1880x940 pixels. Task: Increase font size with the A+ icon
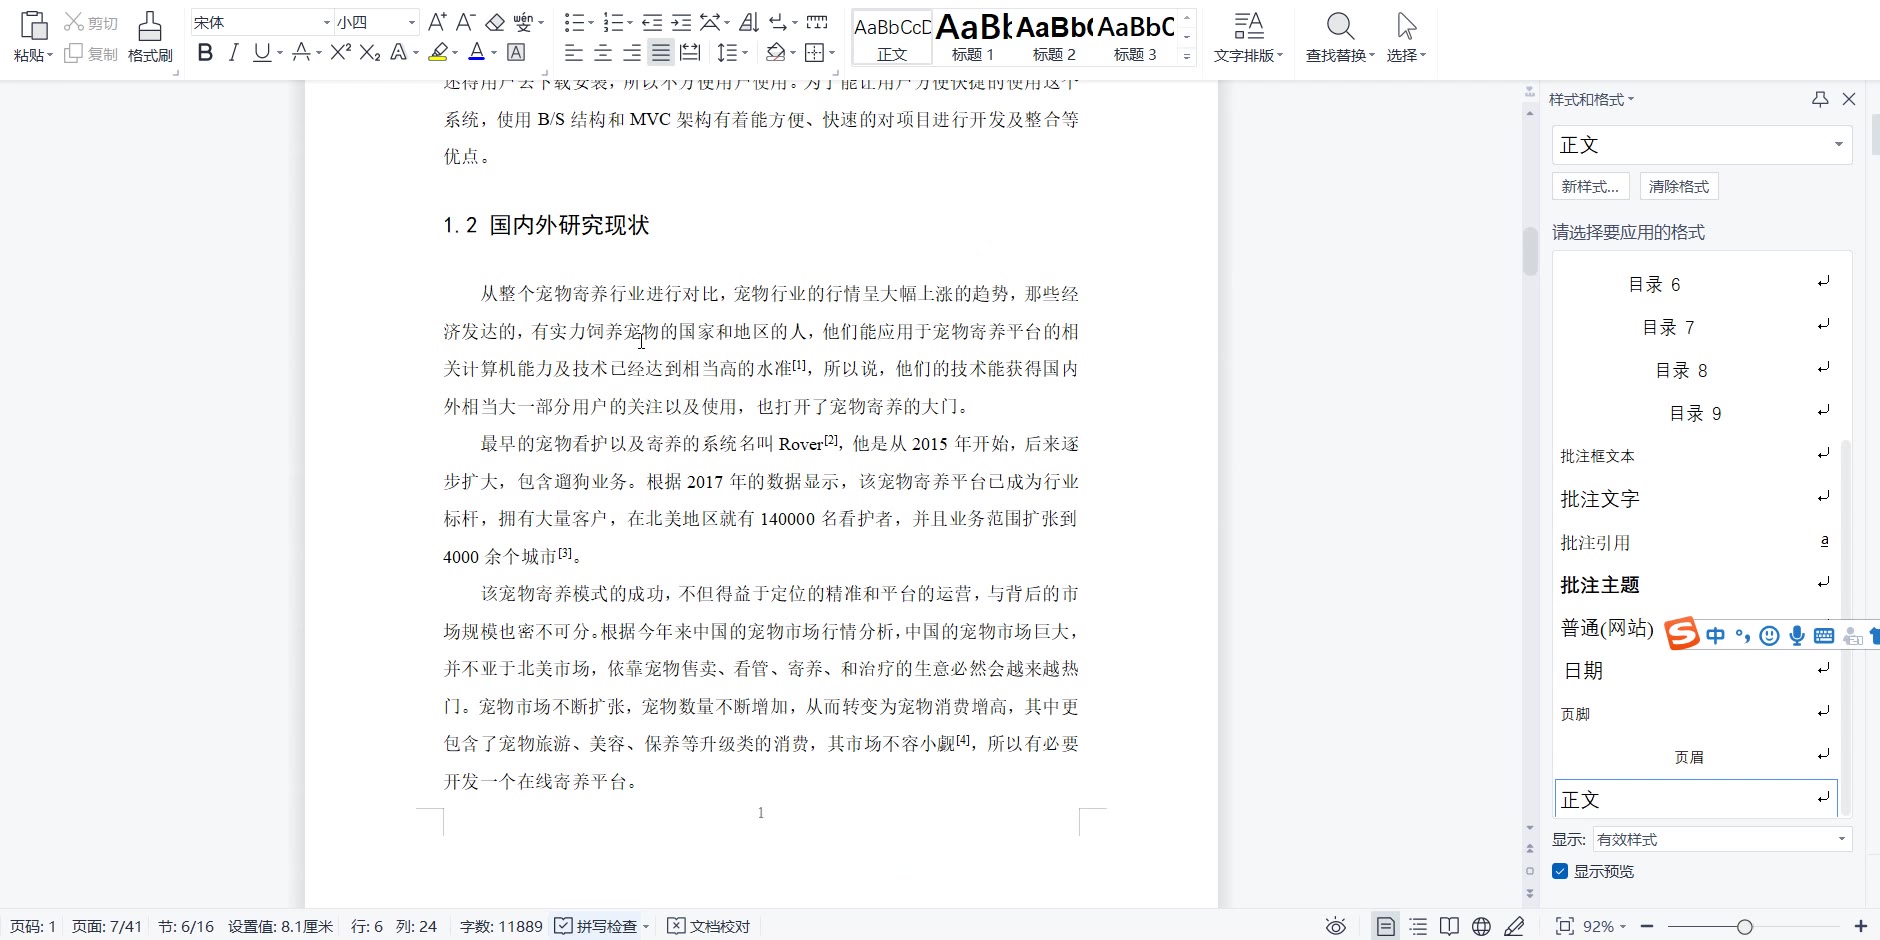[437, 22]
